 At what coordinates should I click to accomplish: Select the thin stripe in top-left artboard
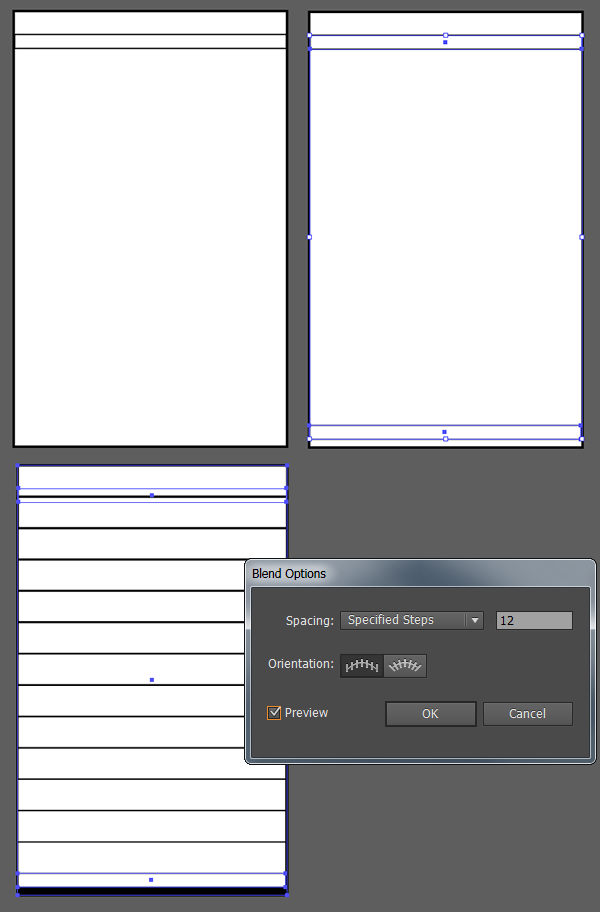coord(150,41)
